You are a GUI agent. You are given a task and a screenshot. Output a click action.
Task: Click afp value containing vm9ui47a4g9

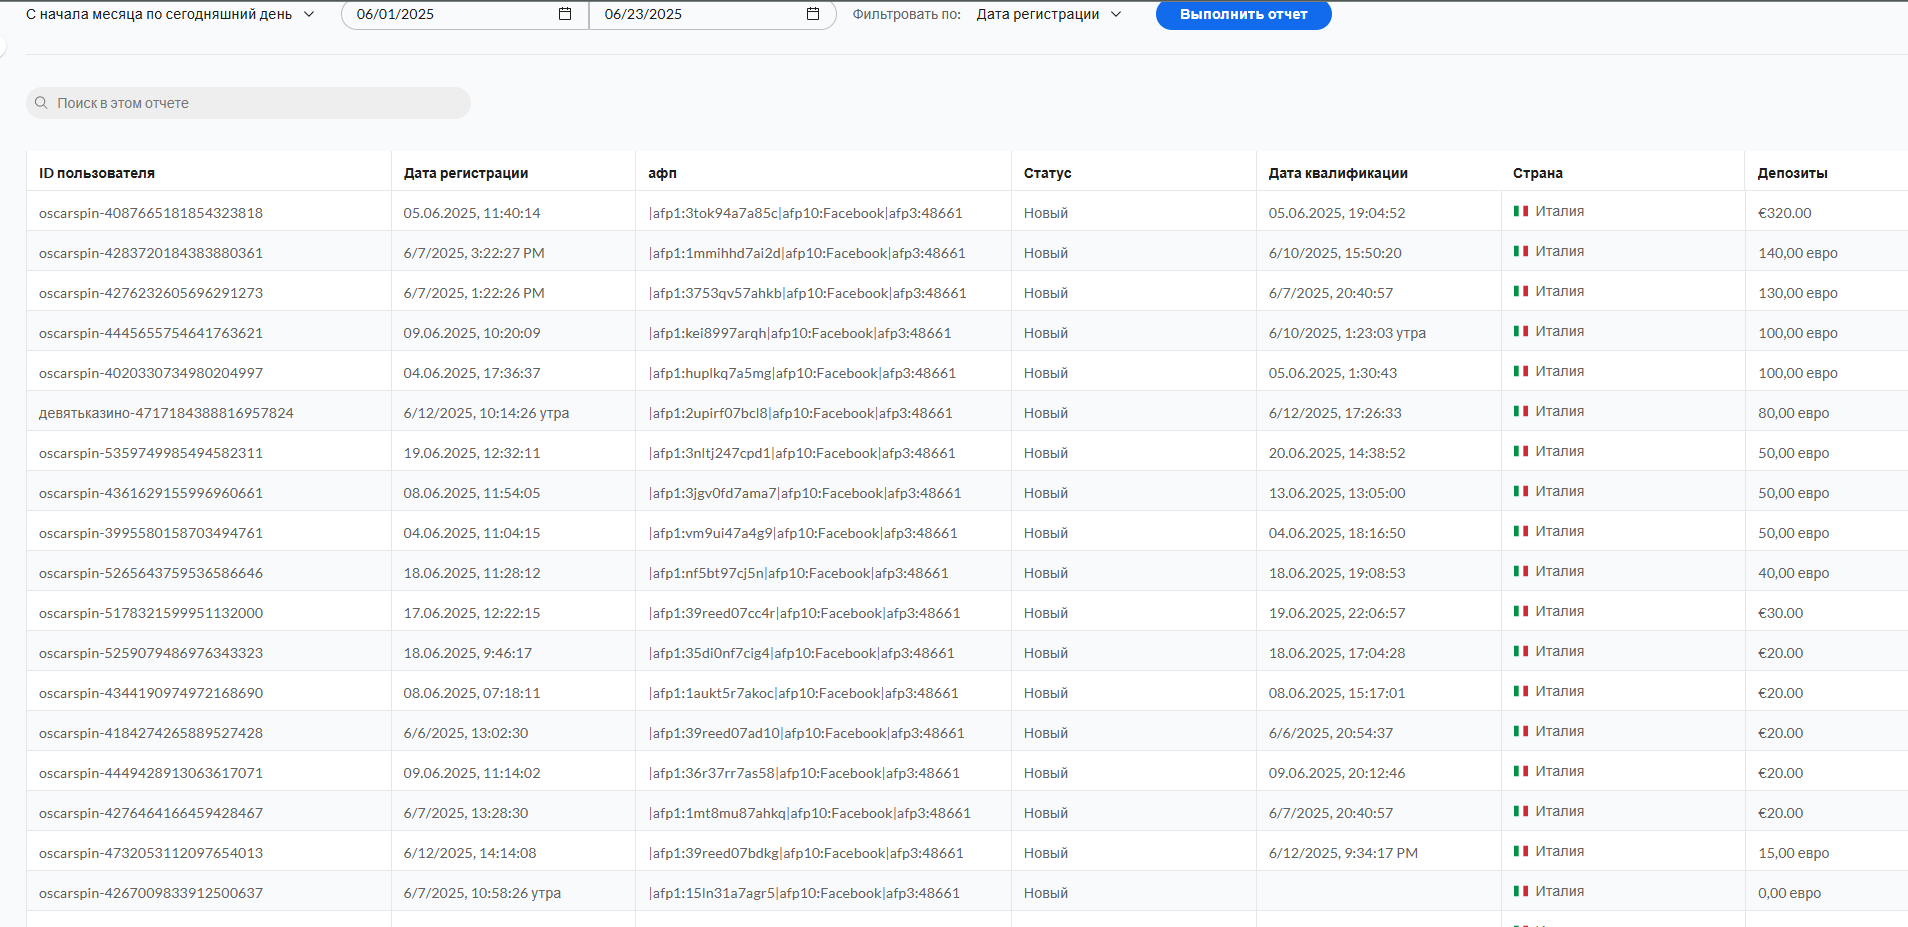tap(803, 533)
